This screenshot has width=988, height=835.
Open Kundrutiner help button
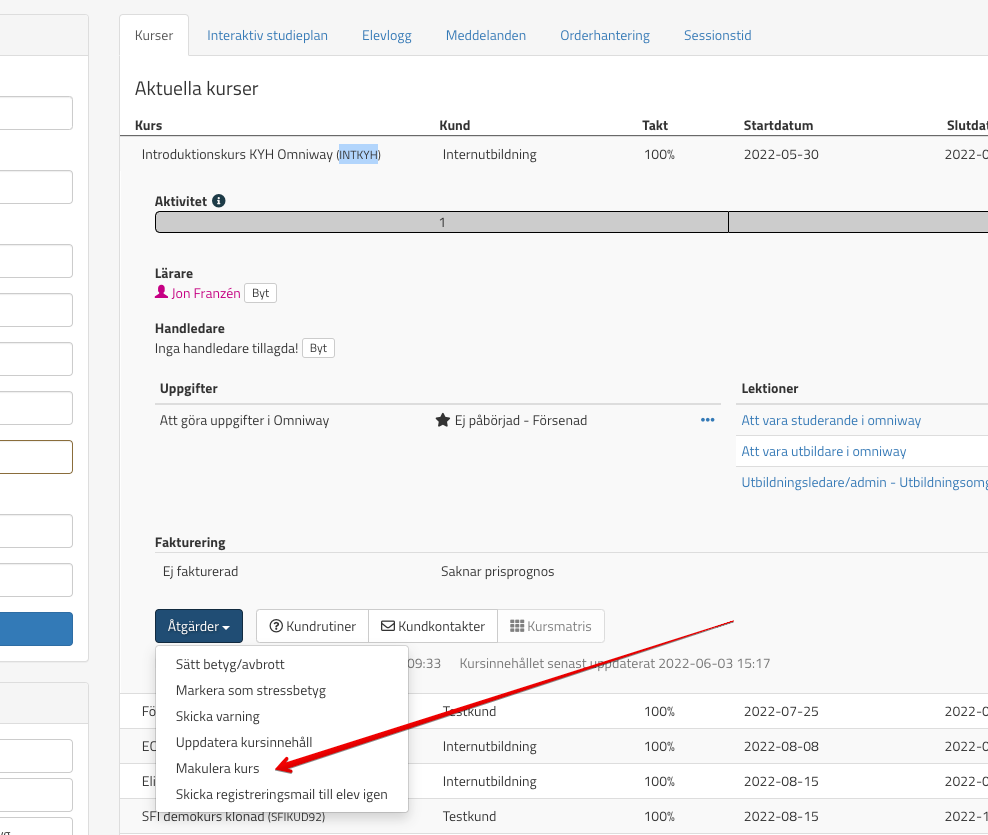pyautogui.click(x=312, y=626)
